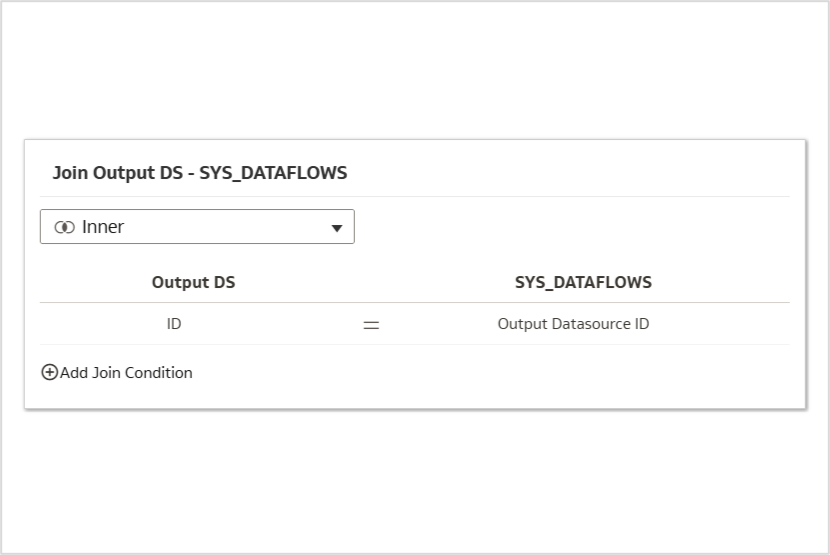Click the Join Output DS - SYS_DATAFLOWS title
Viewport: 830px width, 555px height.
pyautogui.click(x=200, y=173)
